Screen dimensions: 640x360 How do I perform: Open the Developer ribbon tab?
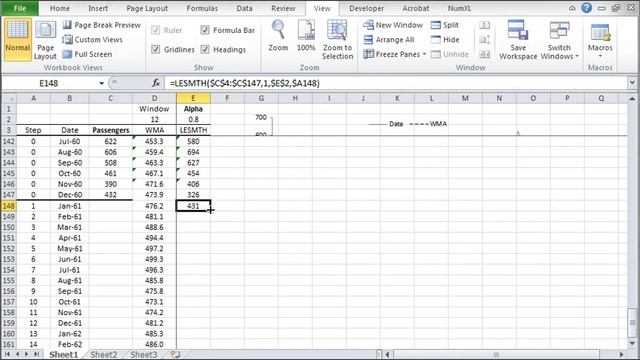366,8
